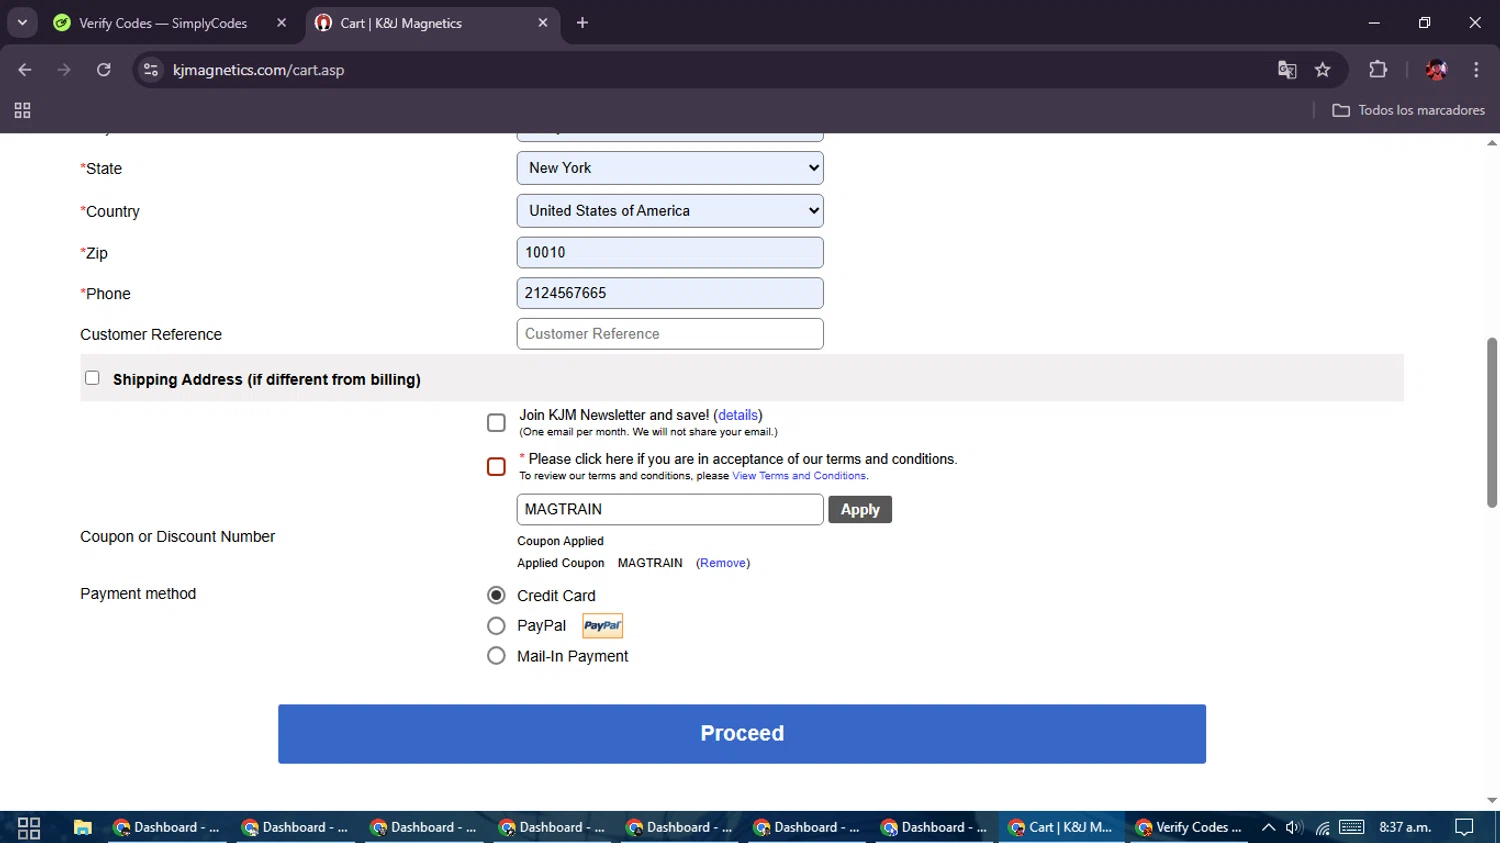1500x843 pixels.
Task: Click the scrollbar down arrow
Action: 1492,800
